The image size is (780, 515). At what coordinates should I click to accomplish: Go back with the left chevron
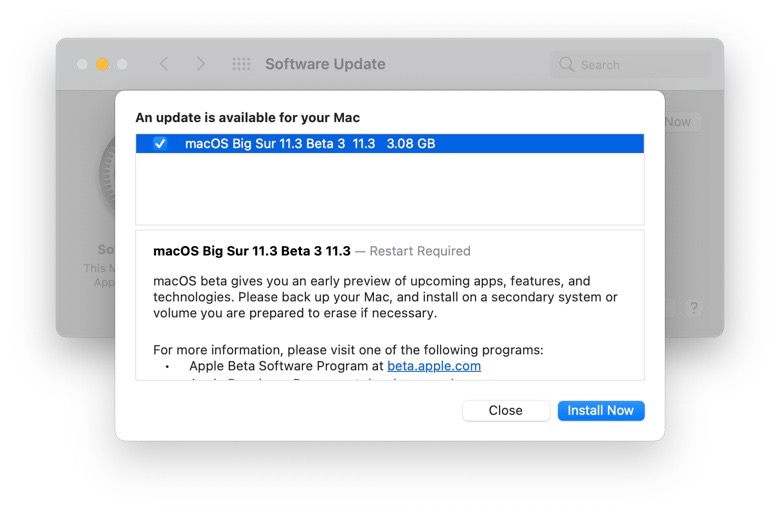pos(164,64)
